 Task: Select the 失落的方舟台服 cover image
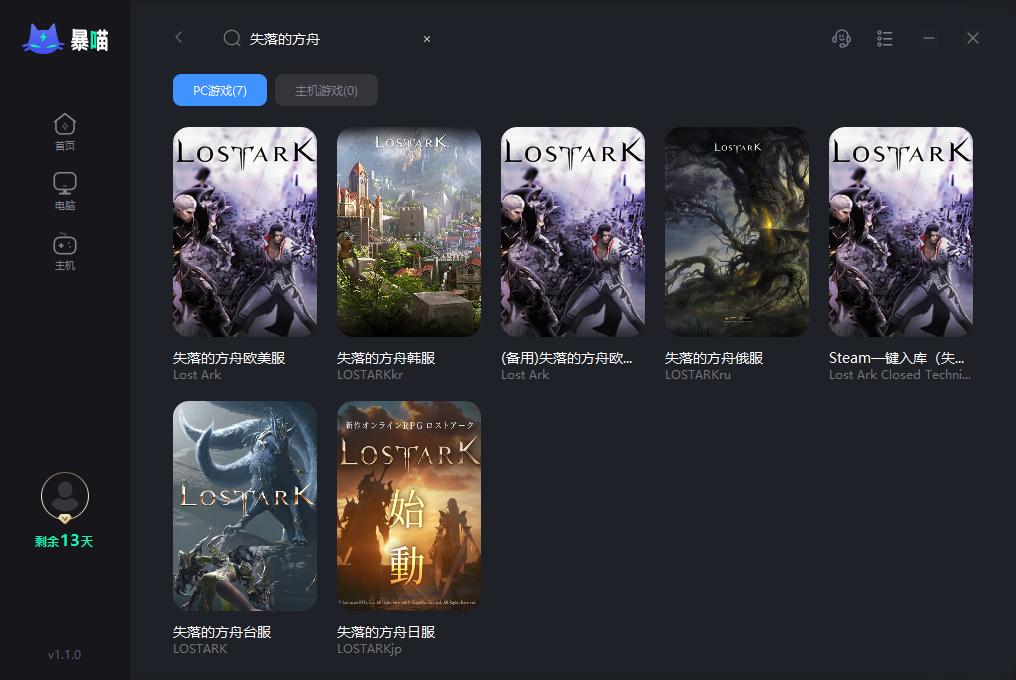tap(245, 506)
